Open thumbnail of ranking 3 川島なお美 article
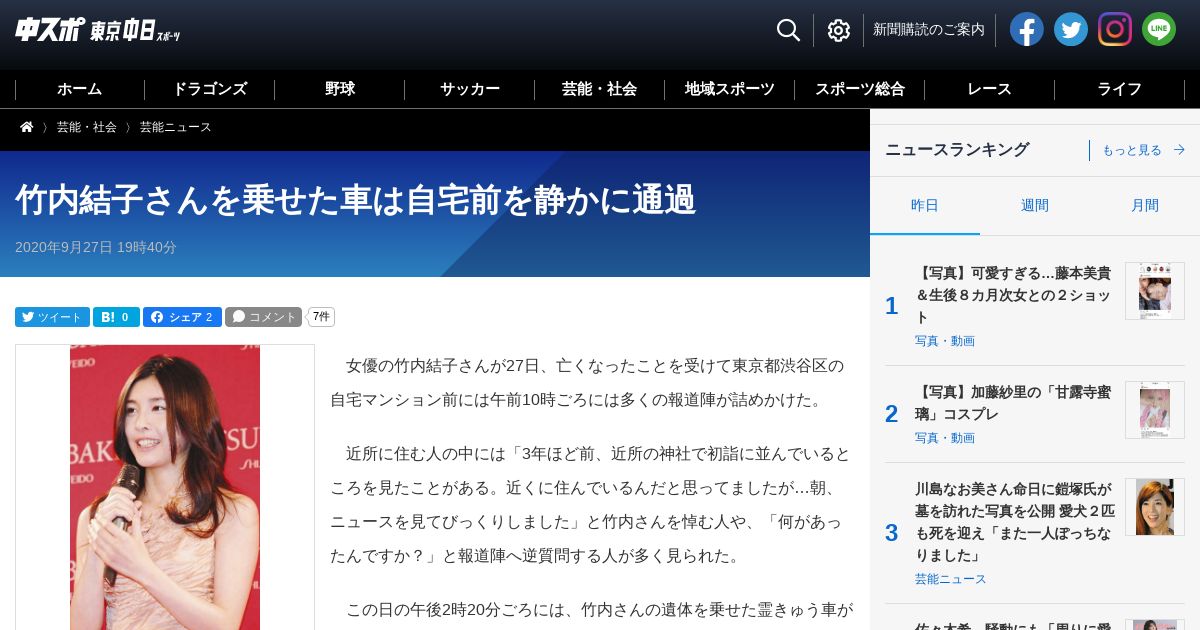 (1155, 507)
